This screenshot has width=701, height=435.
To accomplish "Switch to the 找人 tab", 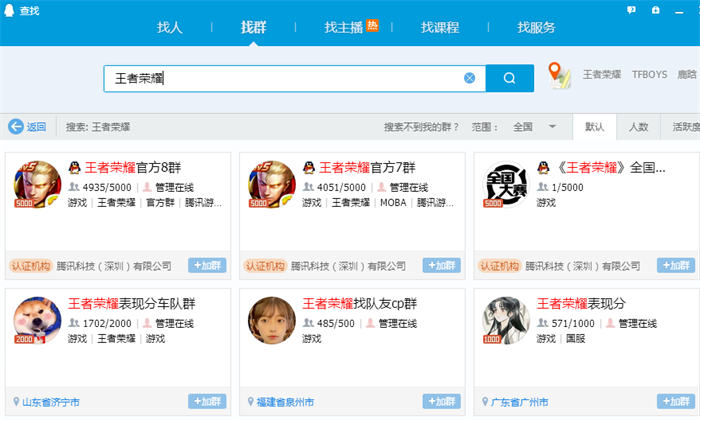I will click(x=170, y=27).
